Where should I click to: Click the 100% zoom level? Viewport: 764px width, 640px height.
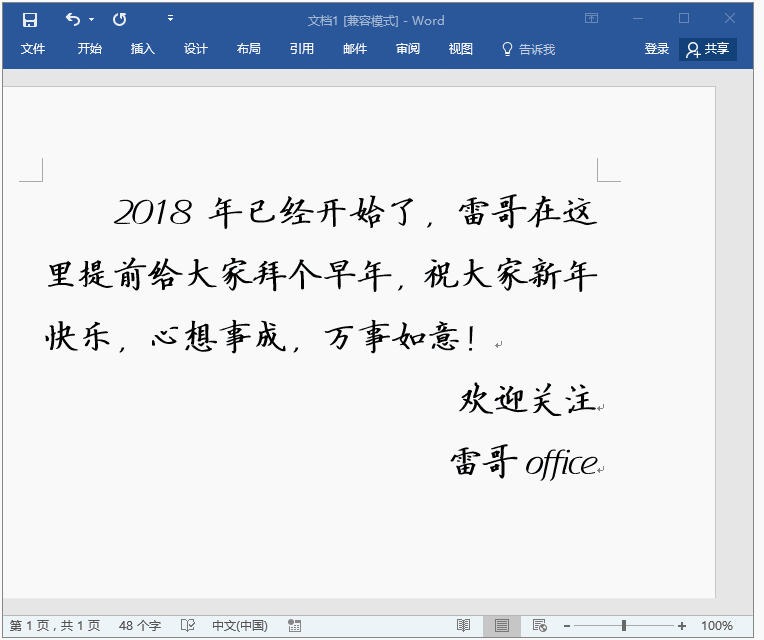coord(717,625)
